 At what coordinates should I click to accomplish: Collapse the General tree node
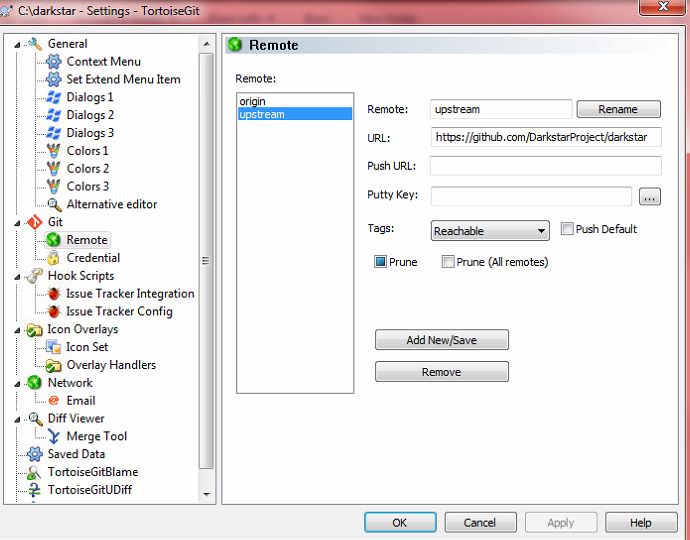point(17,44)
